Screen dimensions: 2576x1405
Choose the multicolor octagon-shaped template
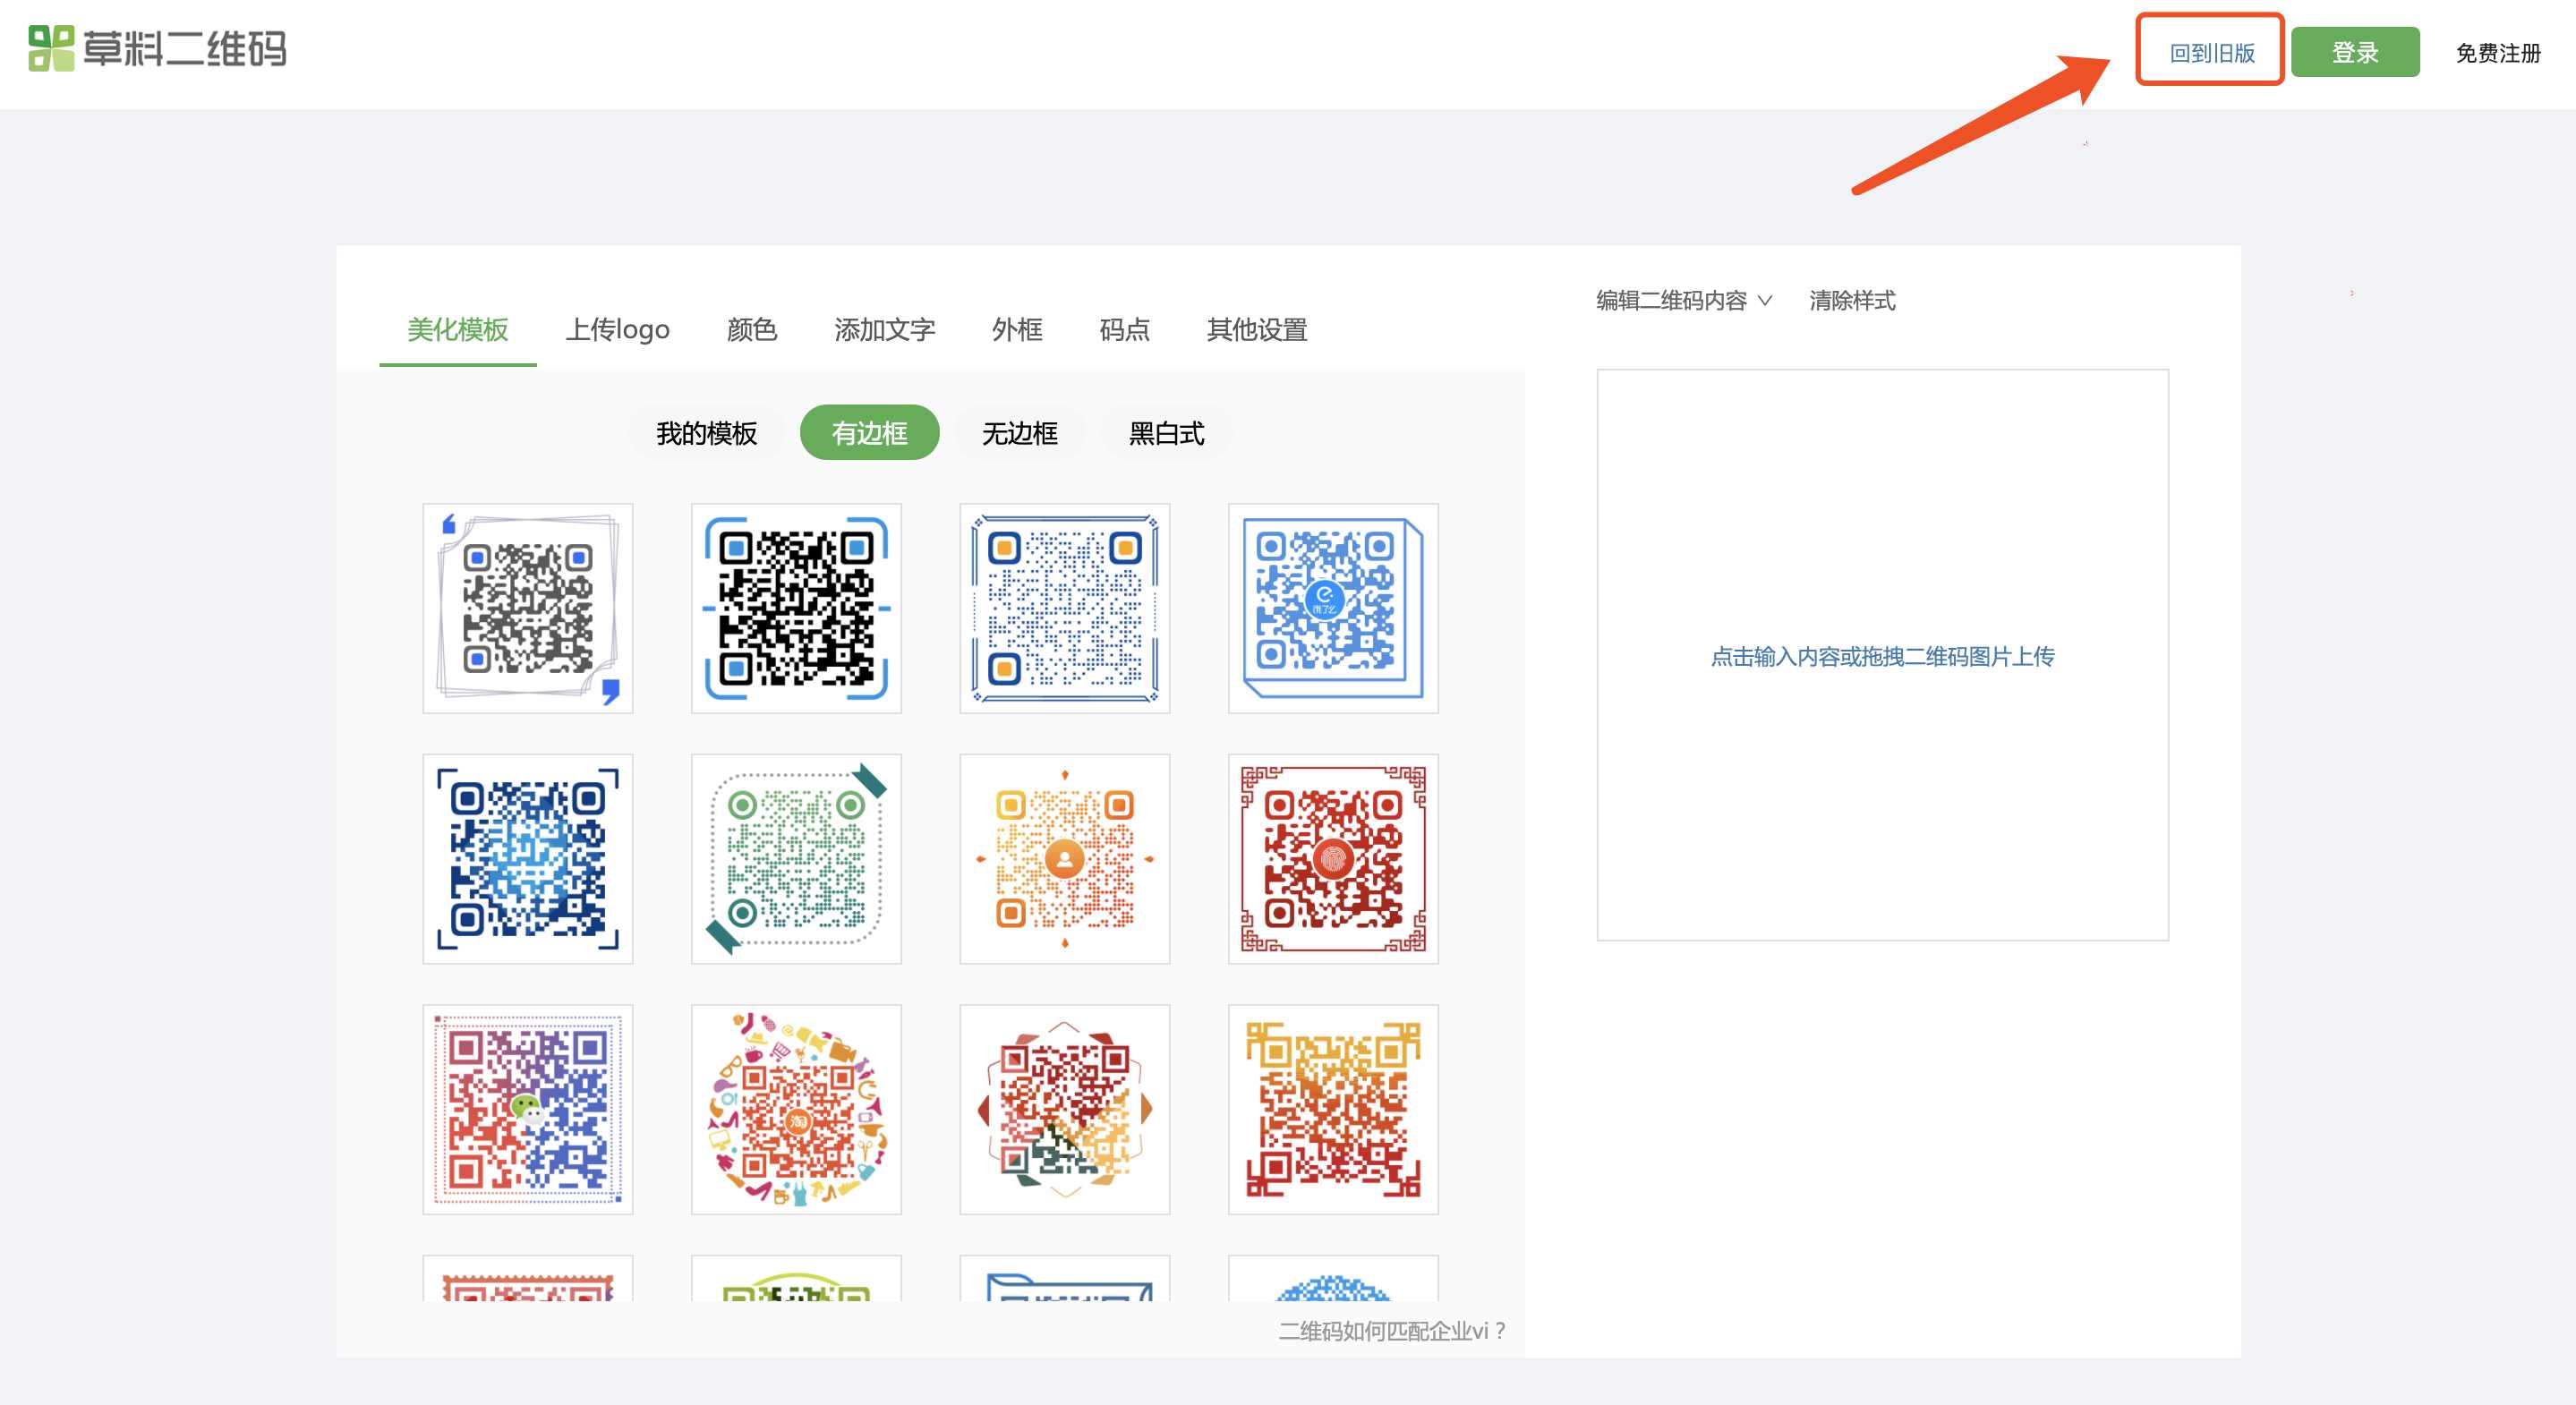pos(1065,1109)
